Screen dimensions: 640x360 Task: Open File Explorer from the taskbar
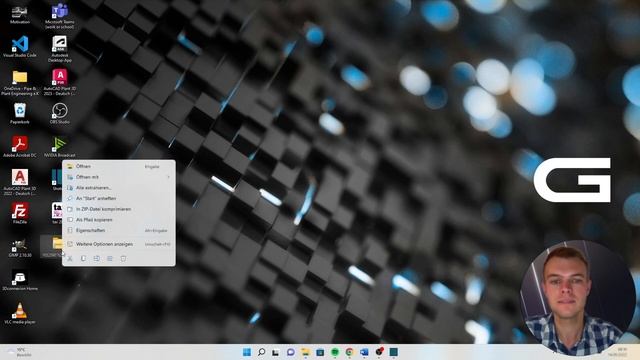pyautogui.click(x=305, y=352)
